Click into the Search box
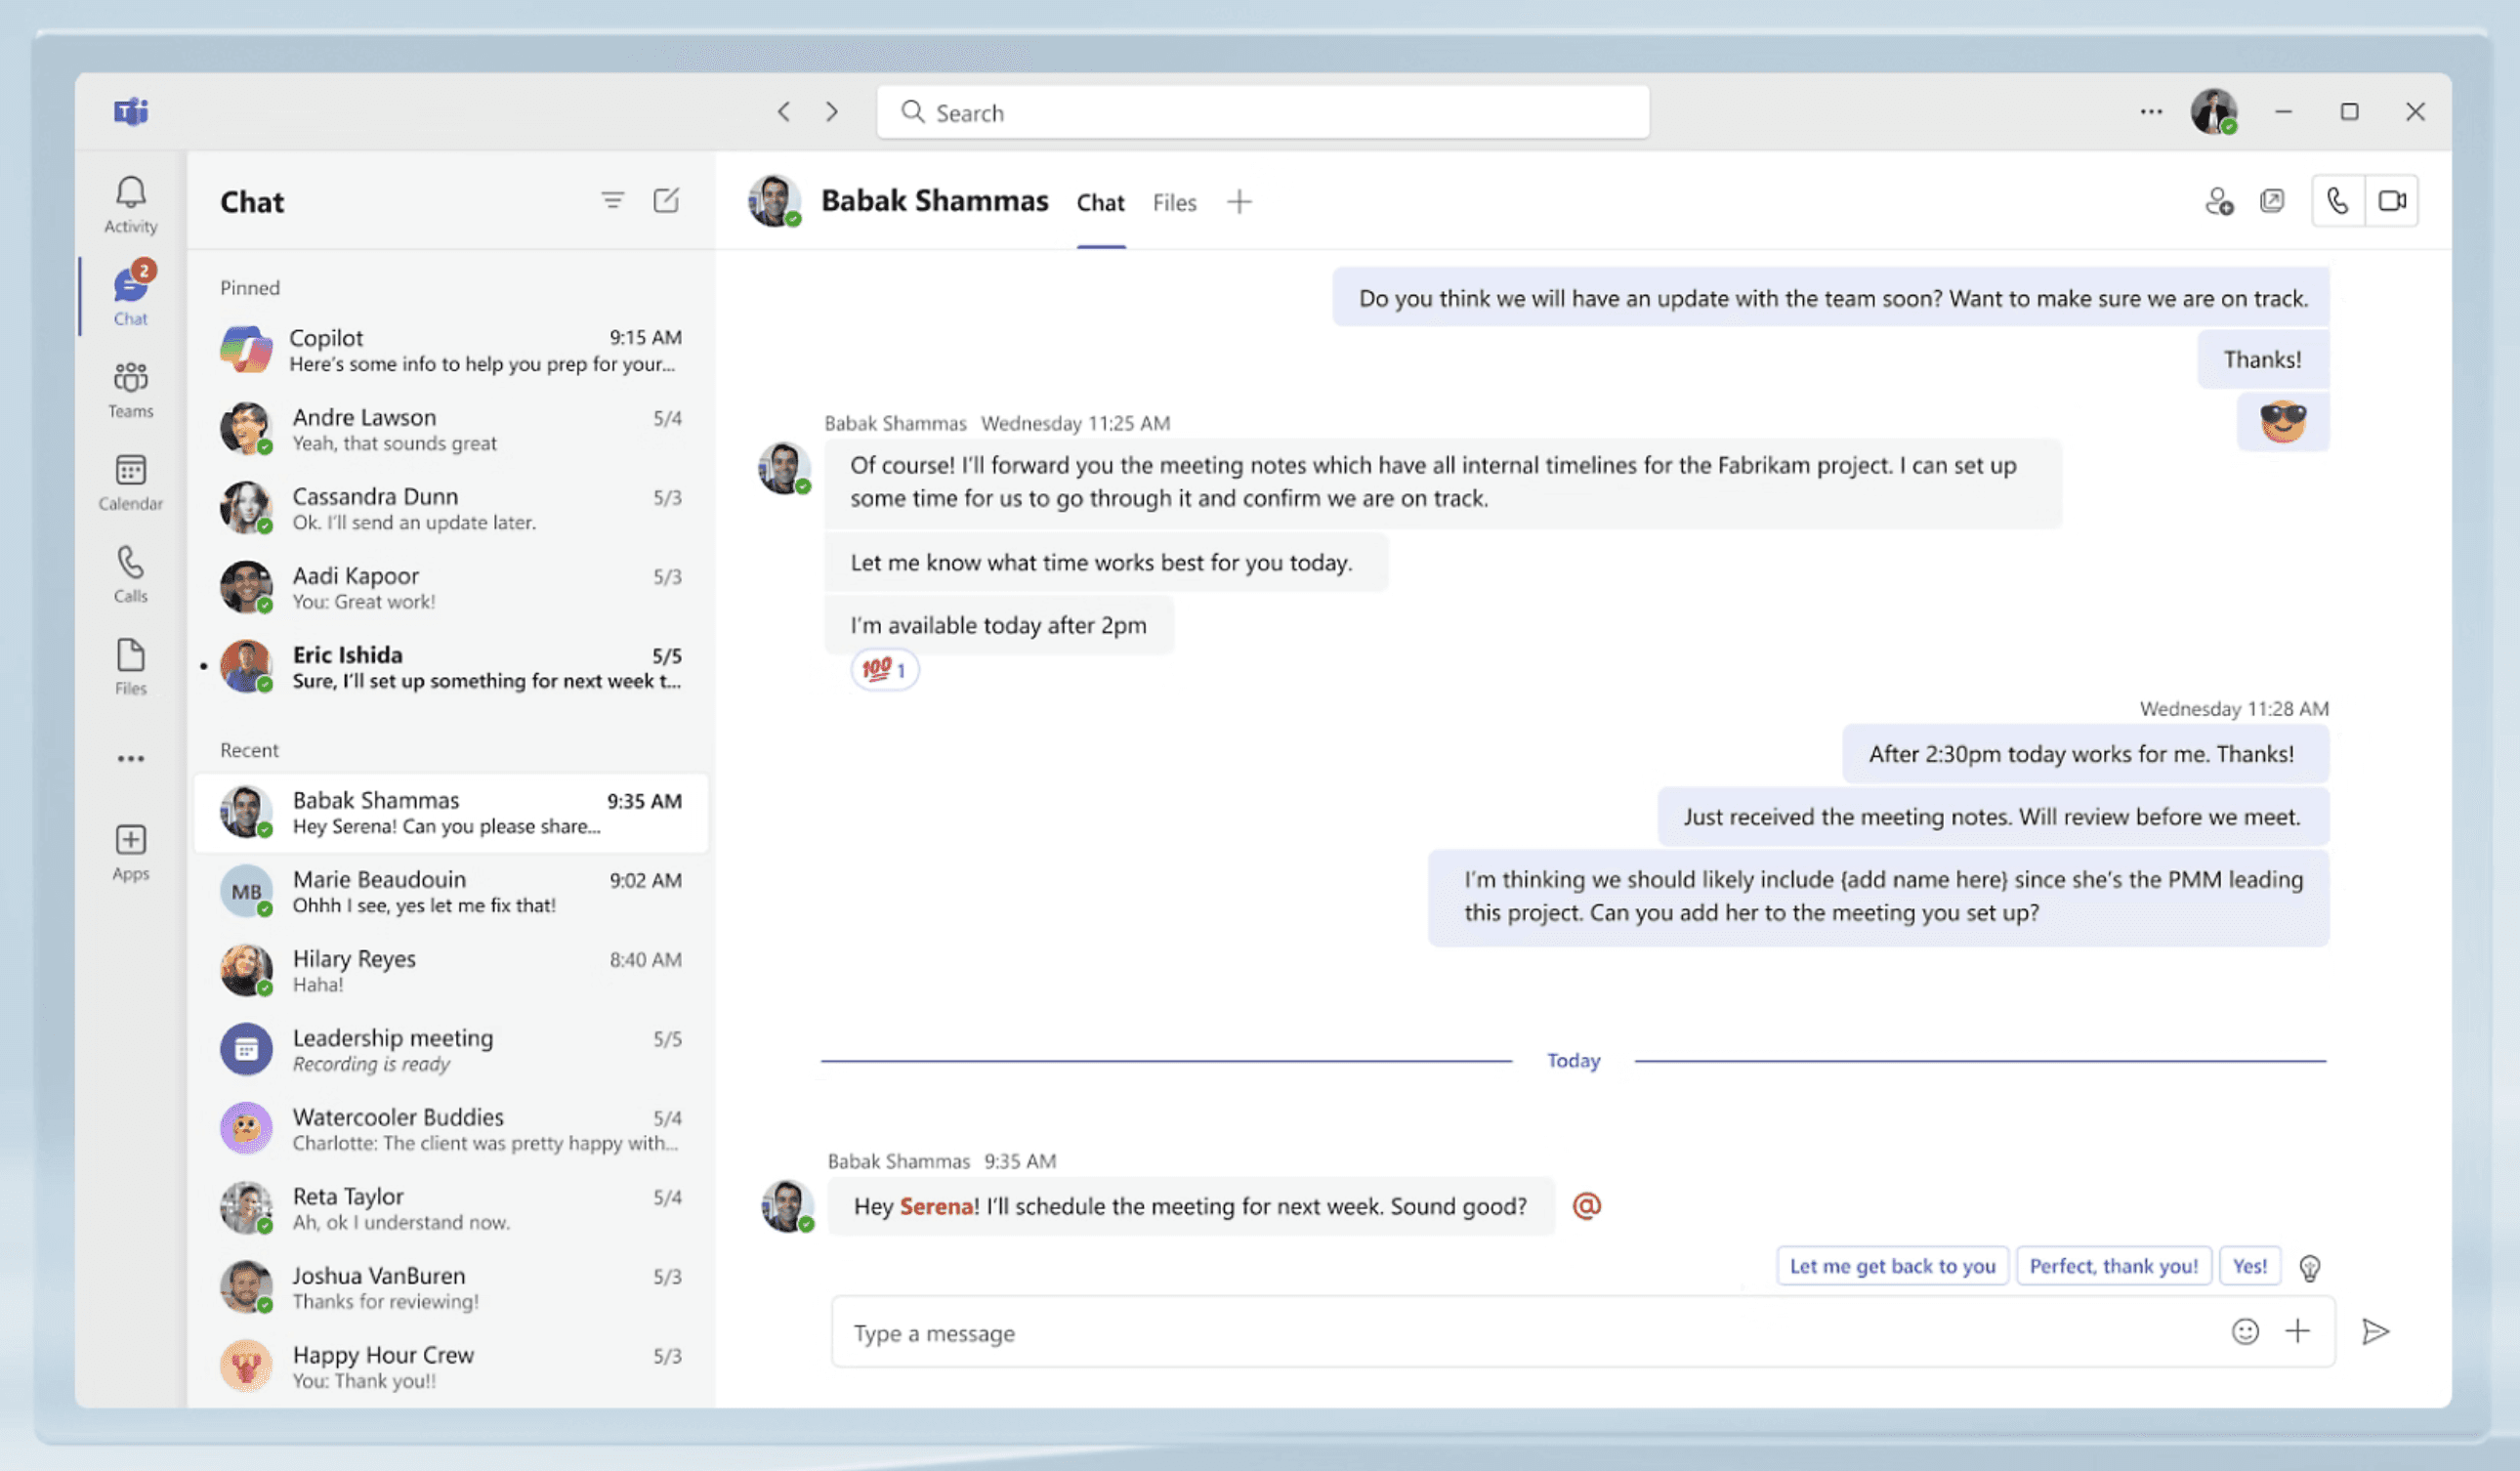This screenshot has width=2520, height=1471. (x=1262, y=112)
